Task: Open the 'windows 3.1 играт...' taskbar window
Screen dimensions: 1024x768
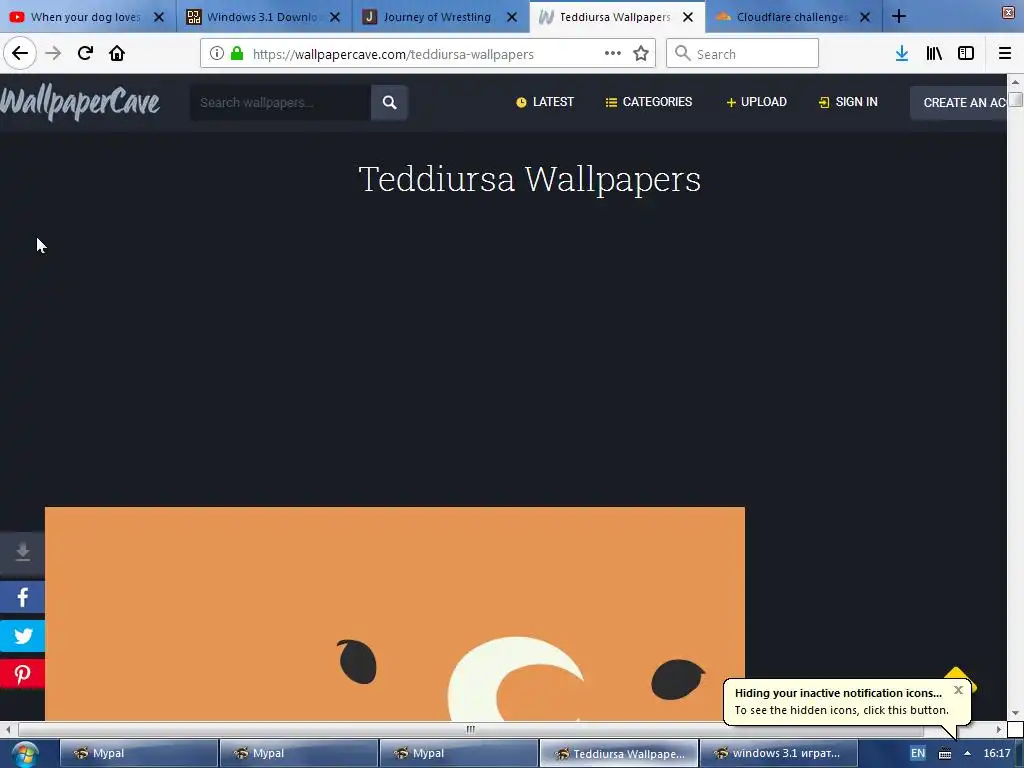Action: coord(778,754)
